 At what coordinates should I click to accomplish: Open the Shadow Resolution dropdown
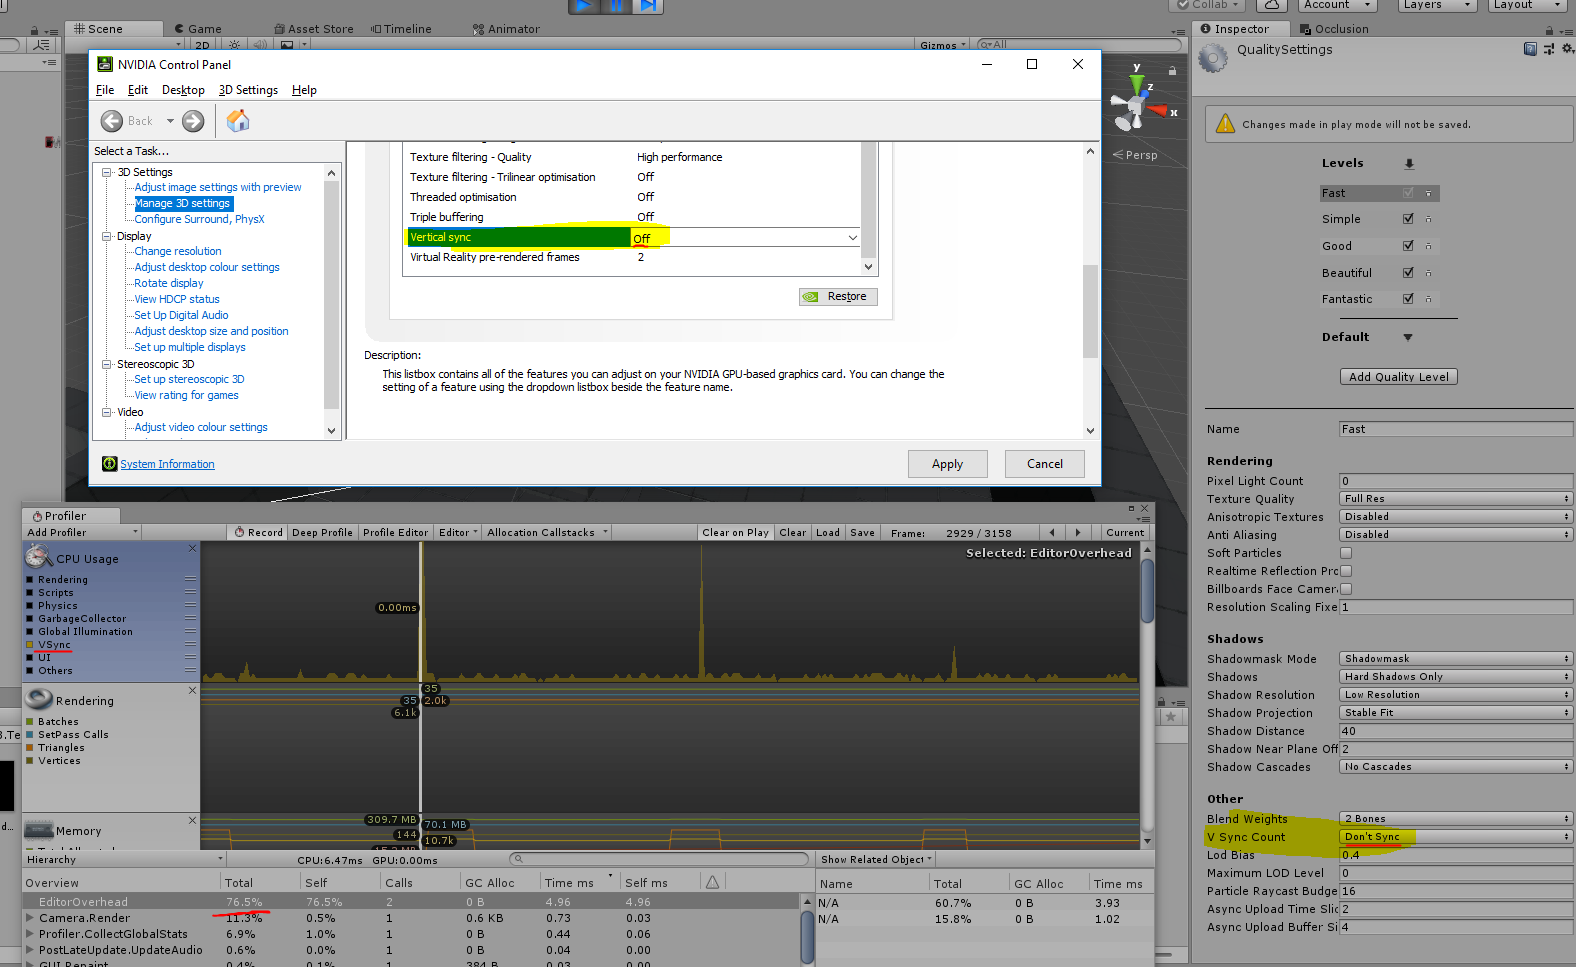pyautogui.click(x=1456, y=695)
